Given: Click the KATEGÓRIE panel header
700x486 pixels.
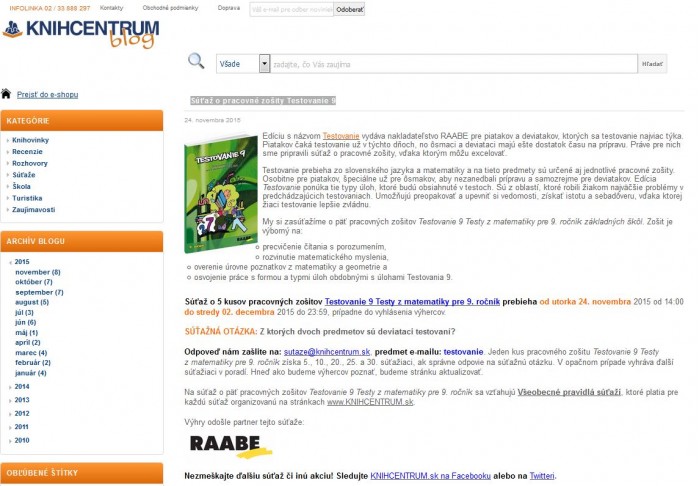Looking at the screenshot, I should click(x=82, y=121).
